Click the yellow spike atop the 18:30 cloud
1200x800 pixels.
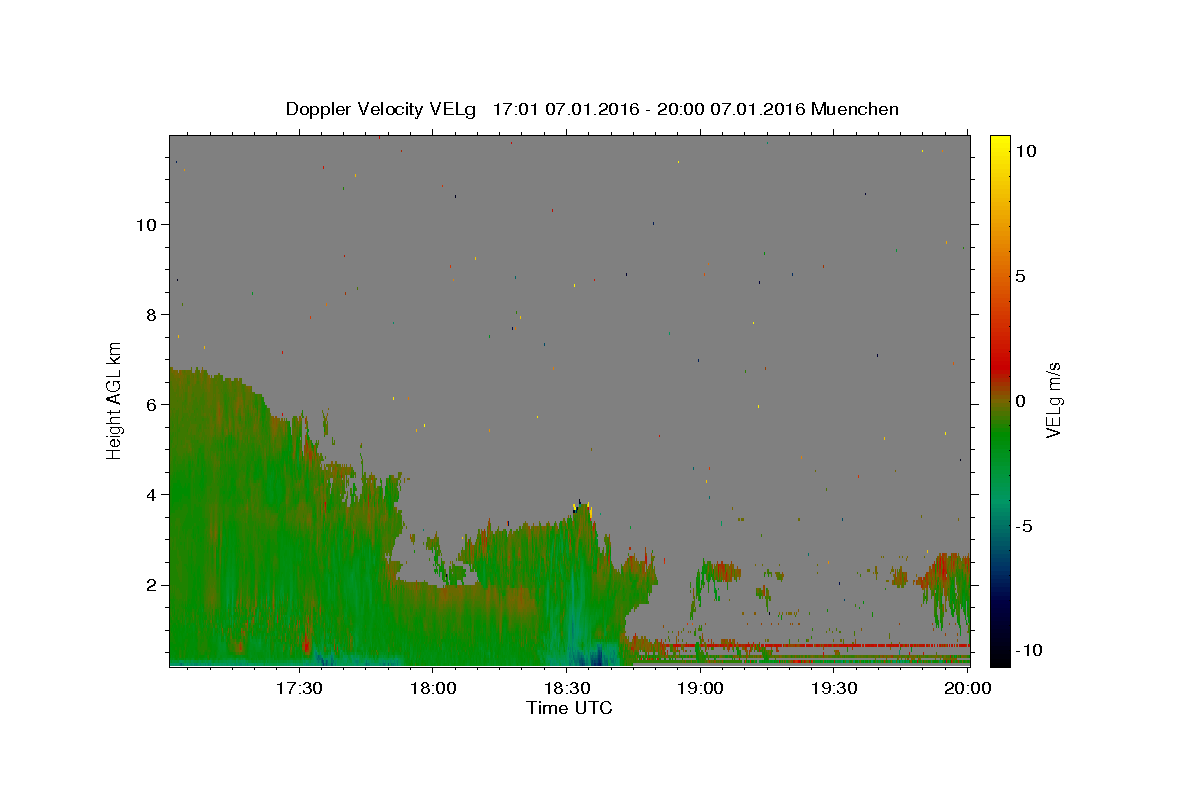[x=589, y=510]
